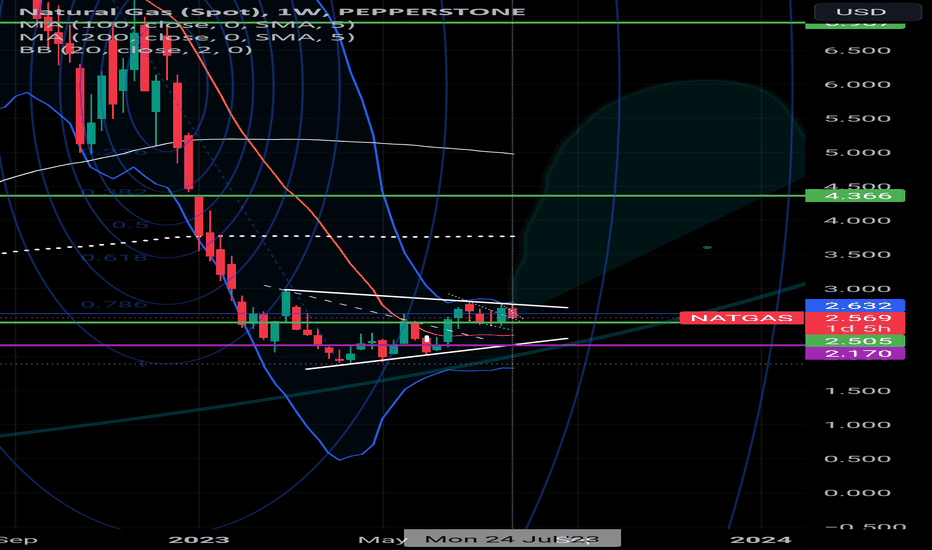
Task: Click the 6.500 value on price axis
Action: (x=857, y=51)
